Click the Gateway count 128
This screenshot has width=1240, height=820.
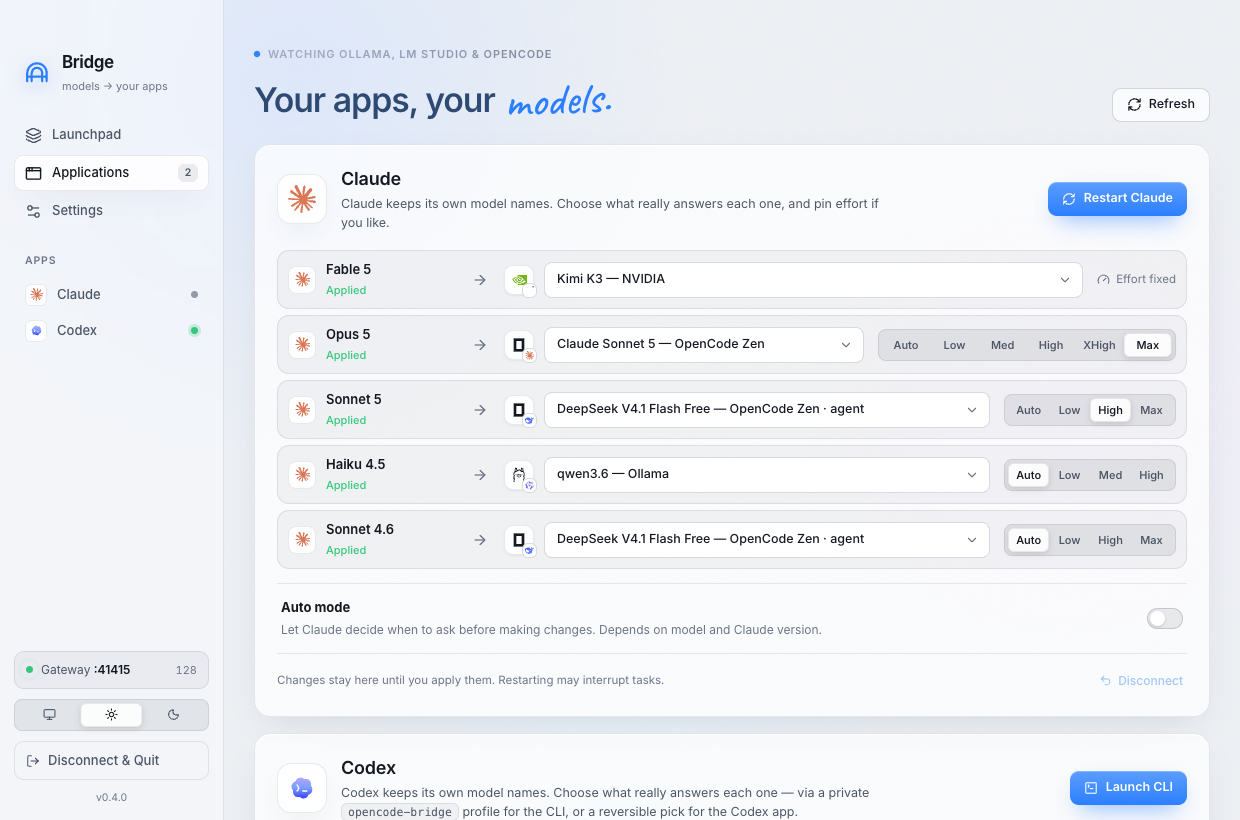point(186,670)
